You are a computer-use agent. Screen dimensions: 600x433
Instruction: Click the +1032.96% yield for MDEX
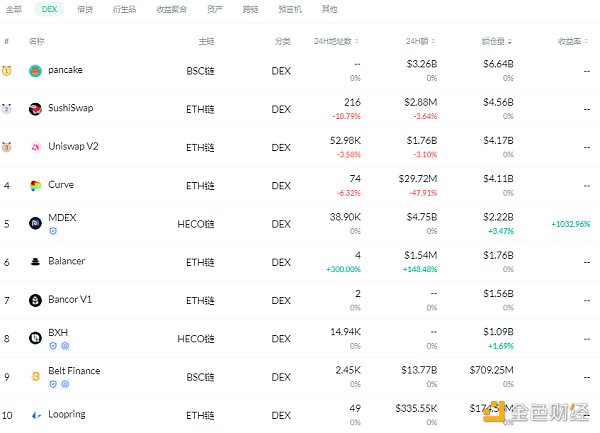[x=571, y=224]
